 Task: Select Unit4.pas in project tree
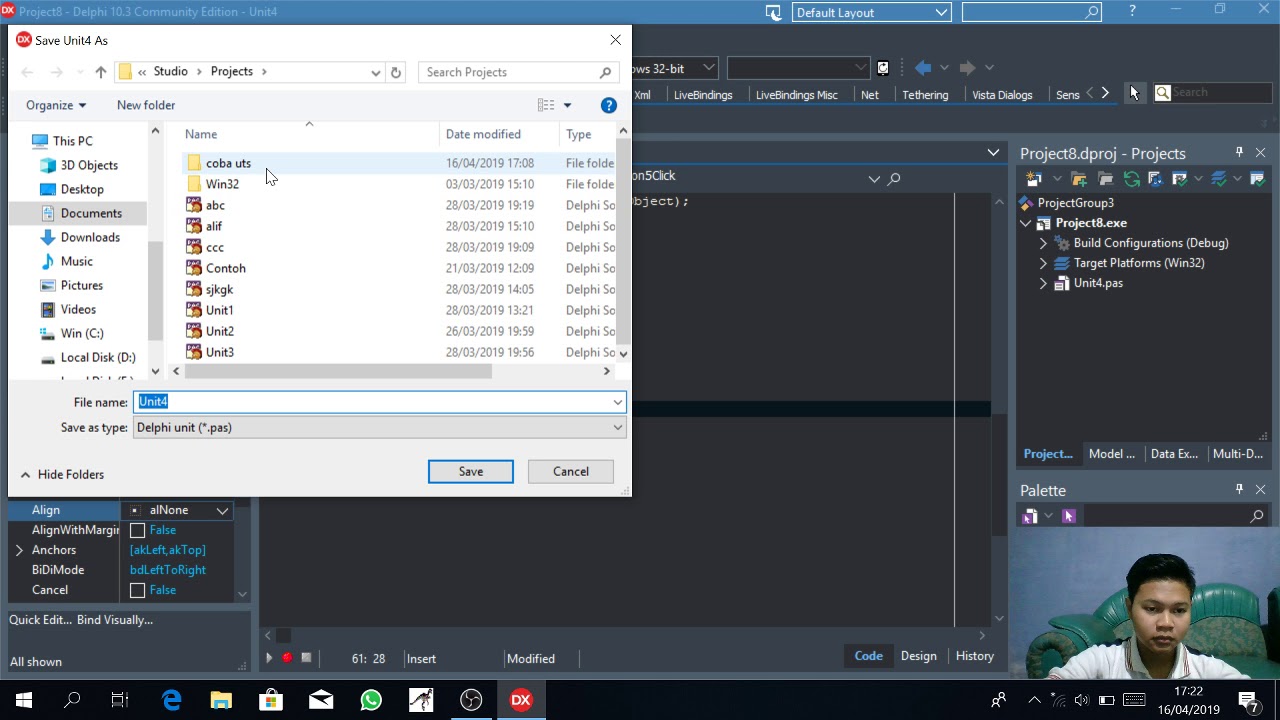pyautogui.click(x=1098, y=283)
